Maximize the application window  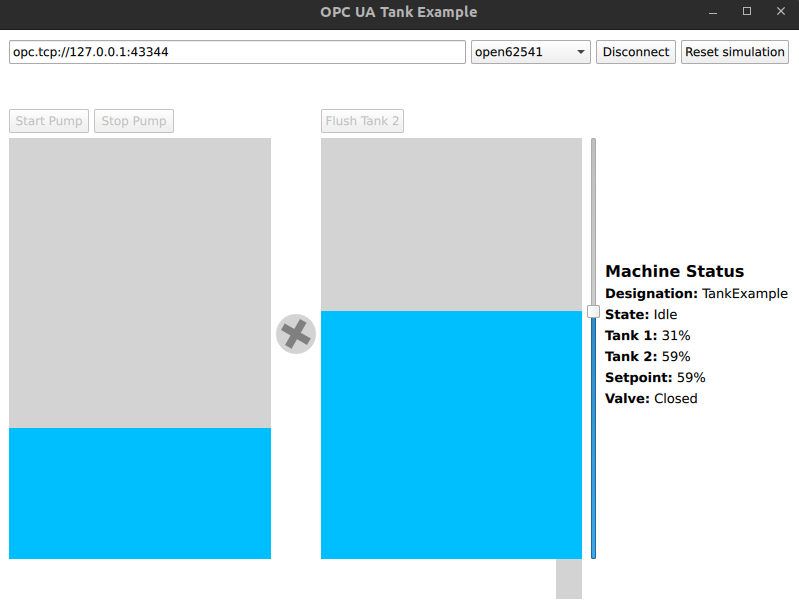746,12
